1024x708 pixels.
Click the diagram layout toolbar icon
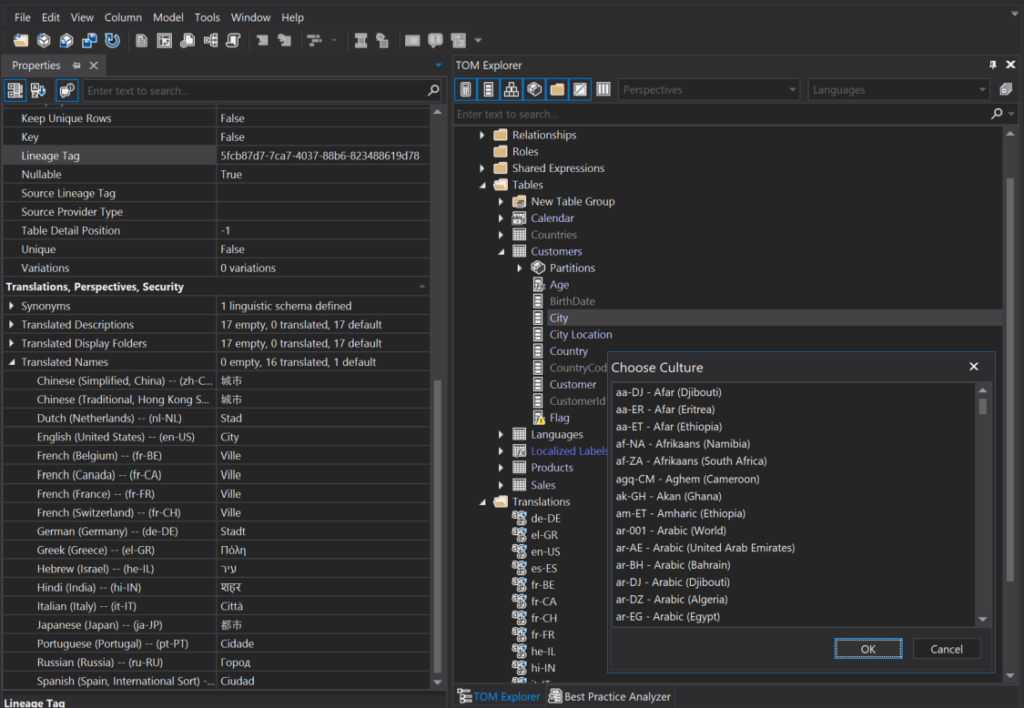click(x=210, y=40)
